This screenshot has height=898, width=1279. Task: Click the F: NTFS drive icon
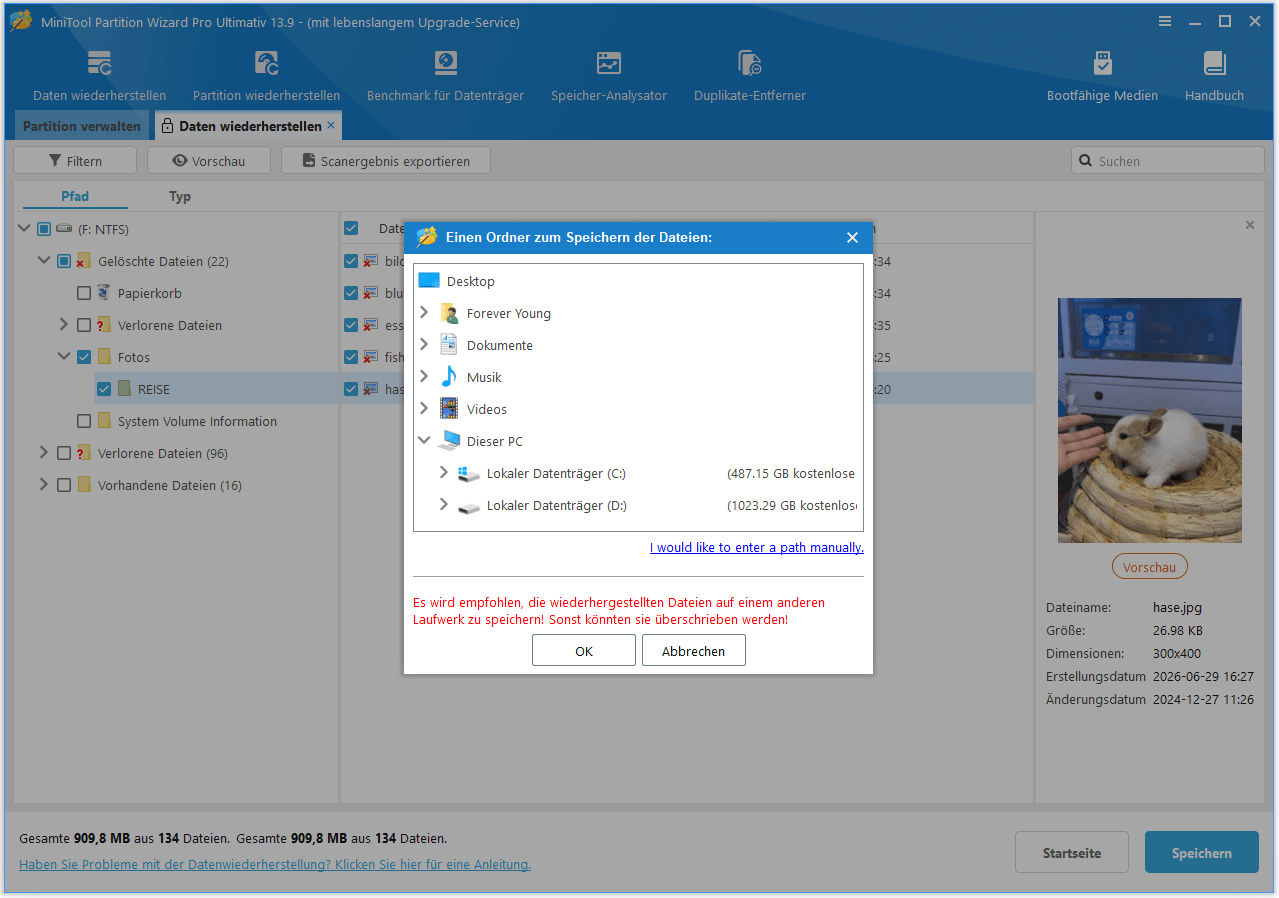[x=64, y=229]
